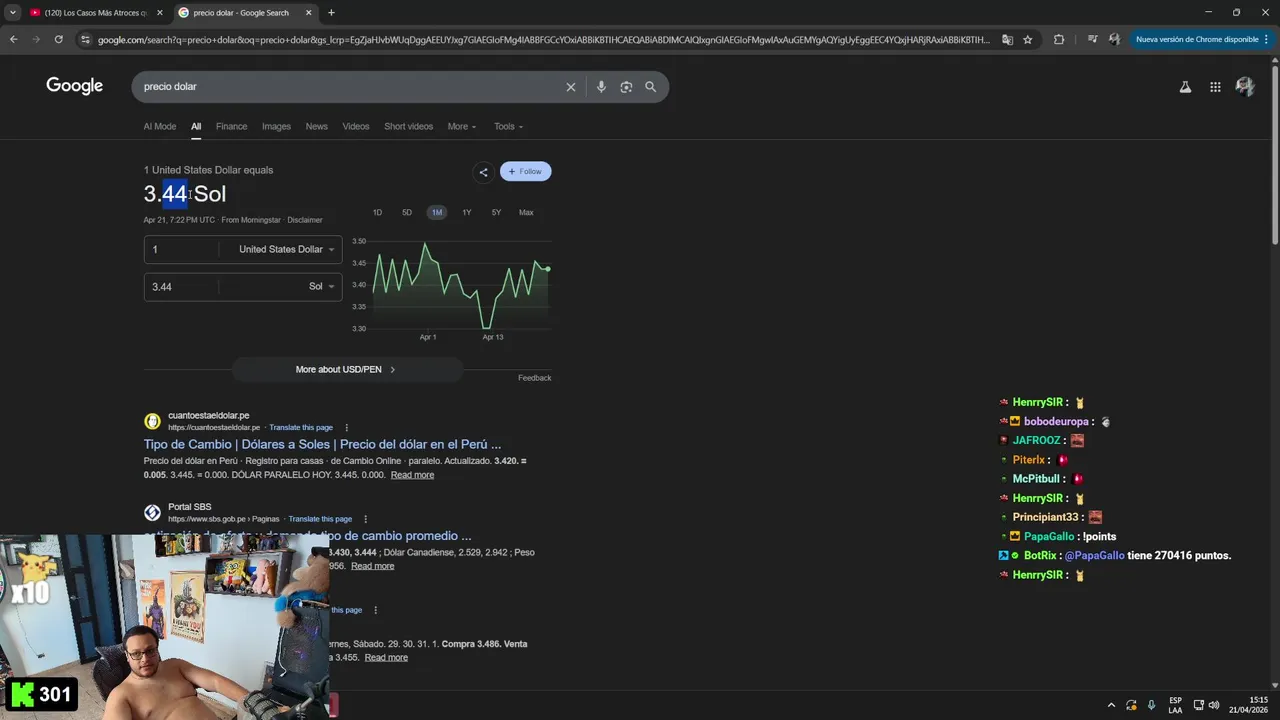Viewport: 1280px width, 720px height.
Task: Follow the USD/PEN exchange rate
Action: [x=525, y=171]
